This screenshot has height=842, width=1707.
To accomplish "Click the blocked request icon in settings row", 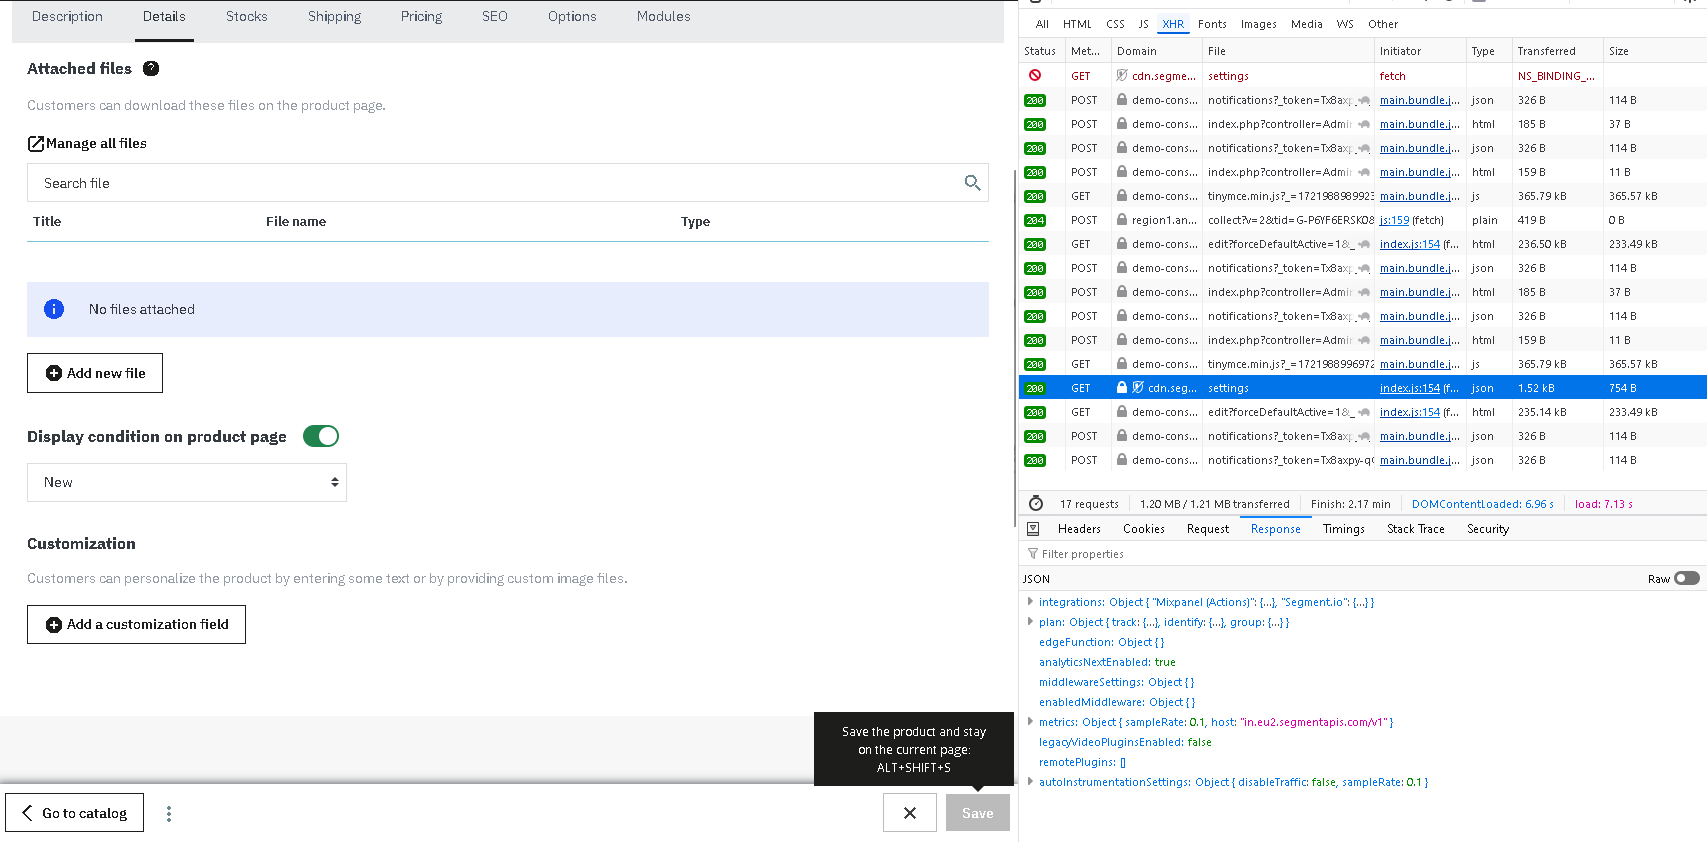I will click(x=1035, y=76).
